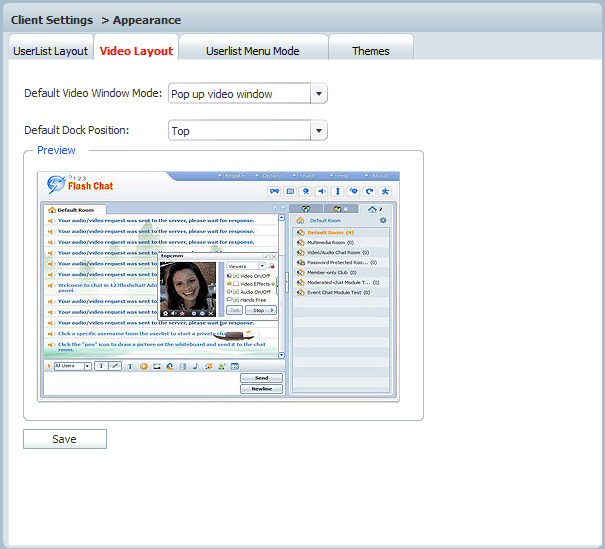Open the Default Dock Position dropdown

[x=318, y=131]
